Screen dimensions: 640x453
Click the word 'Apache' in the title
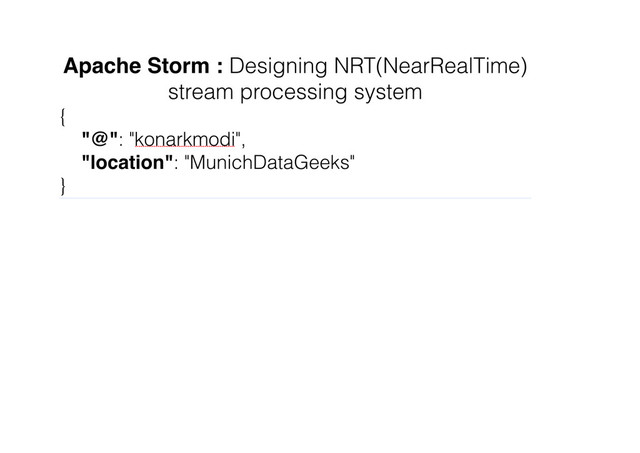[102, 67]
